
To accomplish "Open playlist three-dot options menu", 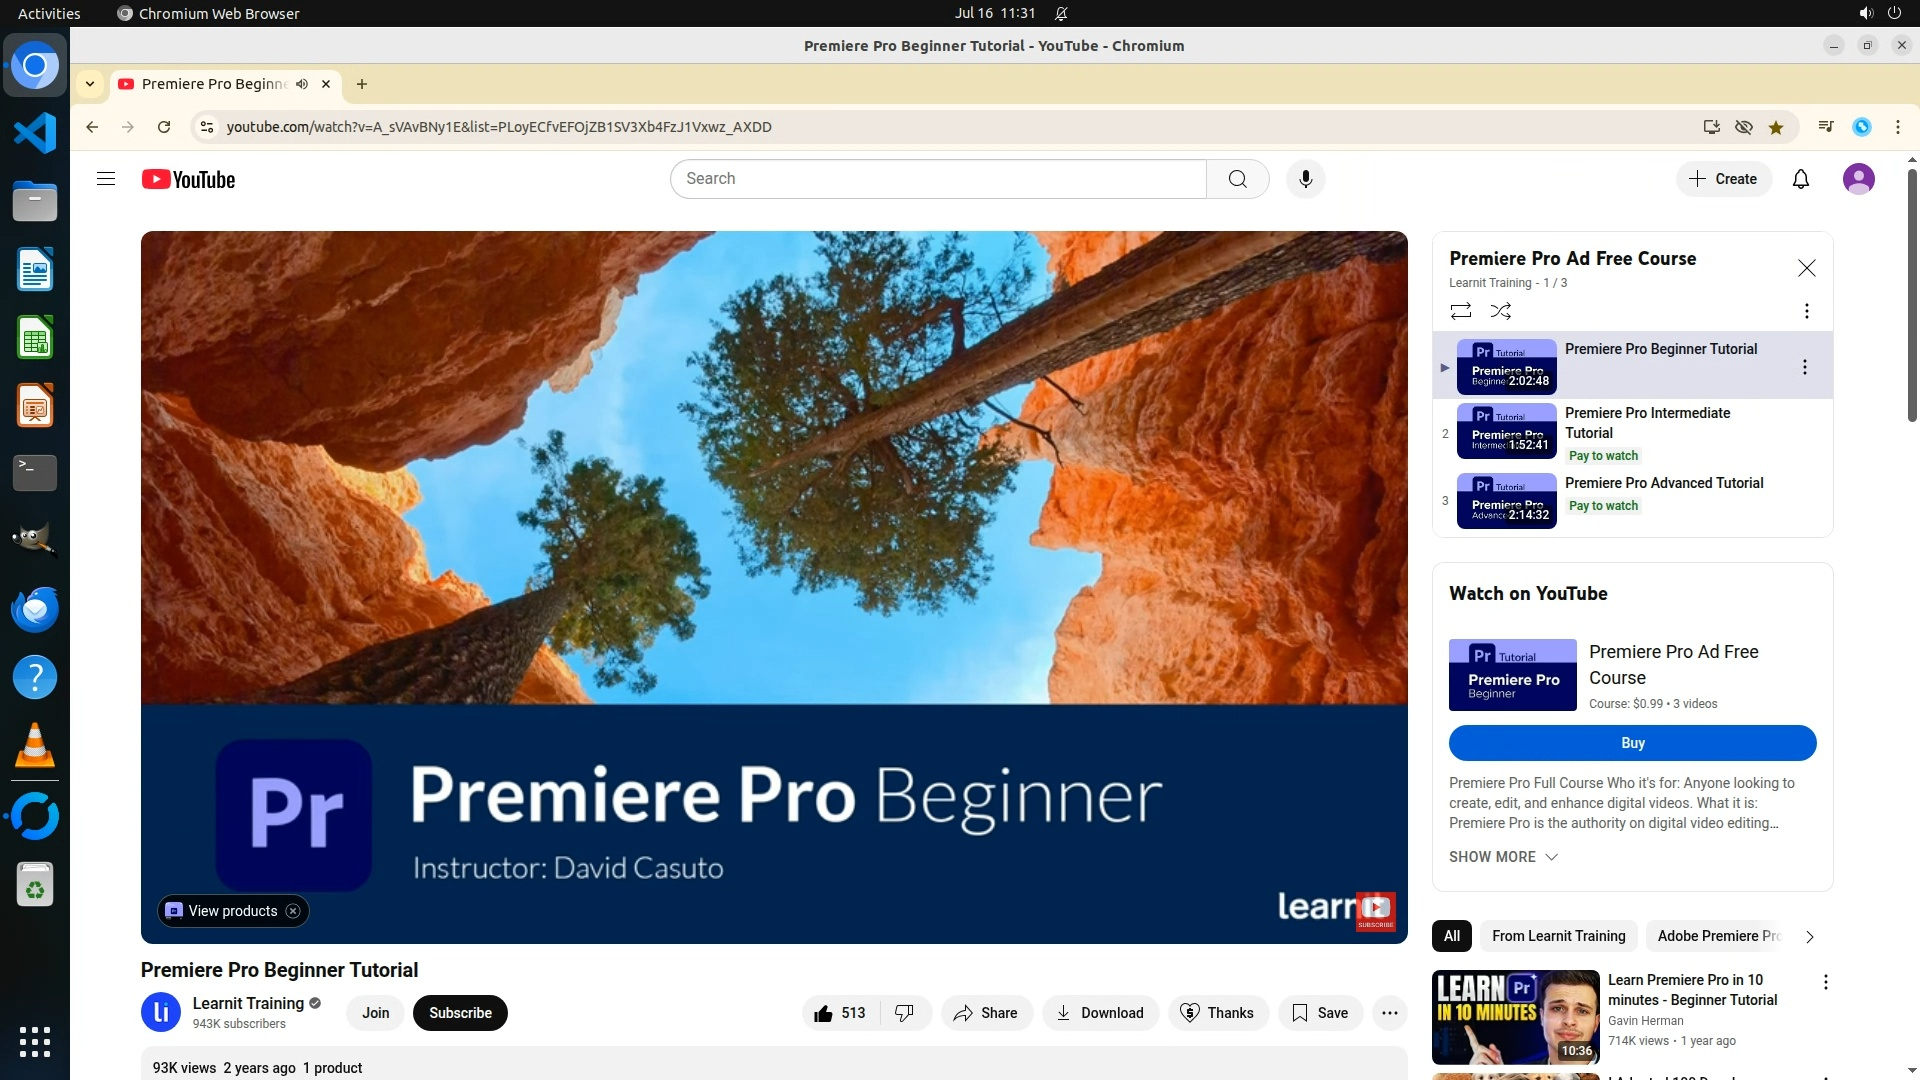I will [x=1806, y=311].
